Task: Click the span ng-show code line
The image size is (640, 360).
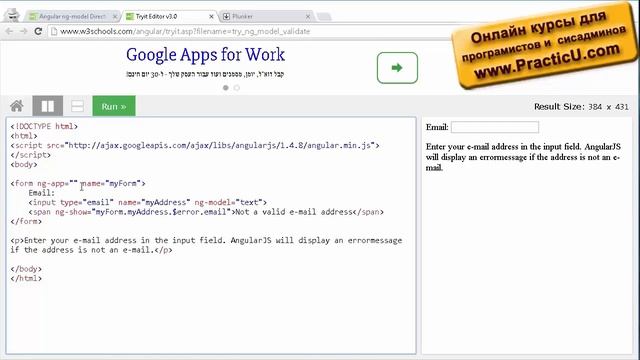Action: (206, 212)
